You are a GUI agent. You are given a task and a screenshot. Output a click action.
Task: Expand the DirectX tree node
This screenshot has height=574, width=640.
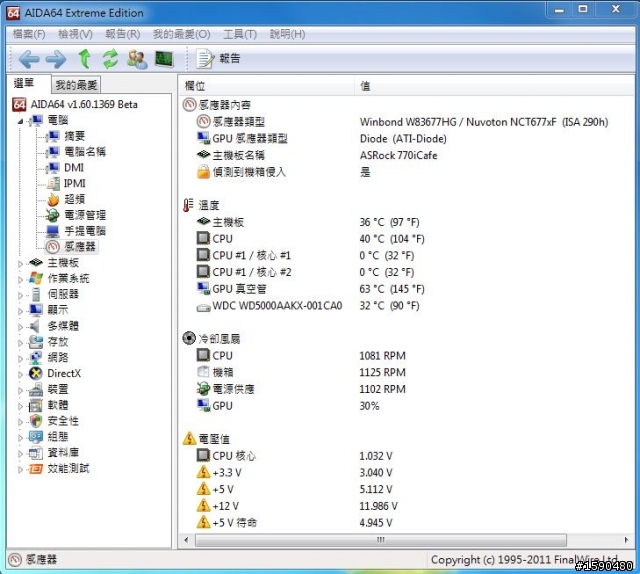click(20, 374)
